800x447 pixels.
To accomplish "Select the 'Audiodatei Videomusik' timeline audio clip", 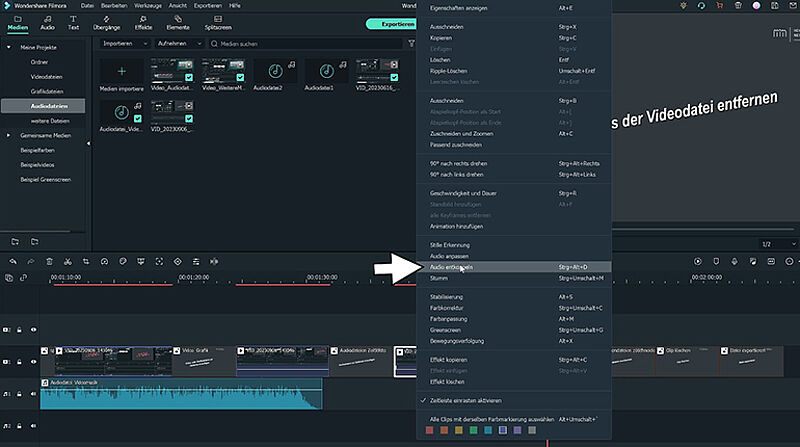I will (x=181, y=394).
